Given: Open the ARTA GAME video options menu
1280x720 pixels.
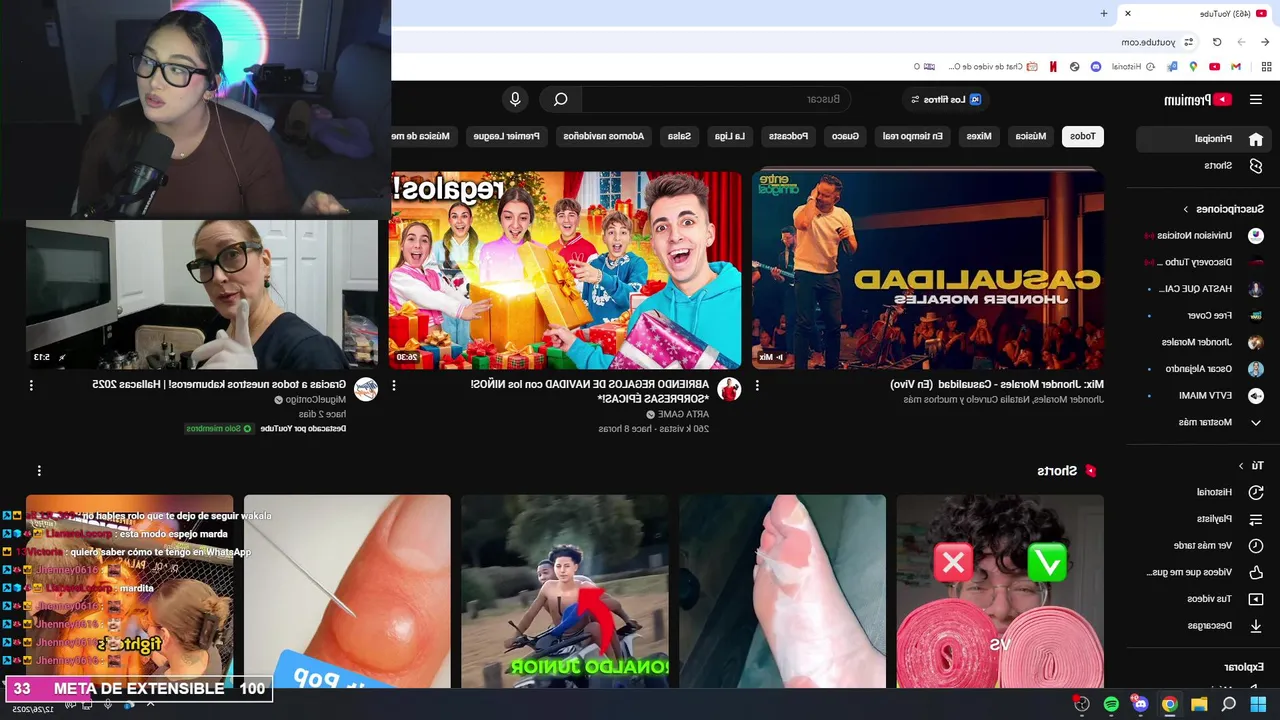Looking at the screenshot, I should tap(394, 385).
